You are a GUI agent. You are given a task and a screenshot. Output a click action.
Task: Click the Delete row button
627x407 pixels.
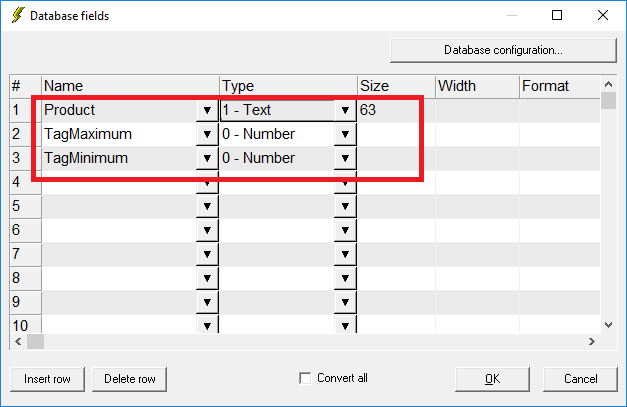(x=130, y=379)
